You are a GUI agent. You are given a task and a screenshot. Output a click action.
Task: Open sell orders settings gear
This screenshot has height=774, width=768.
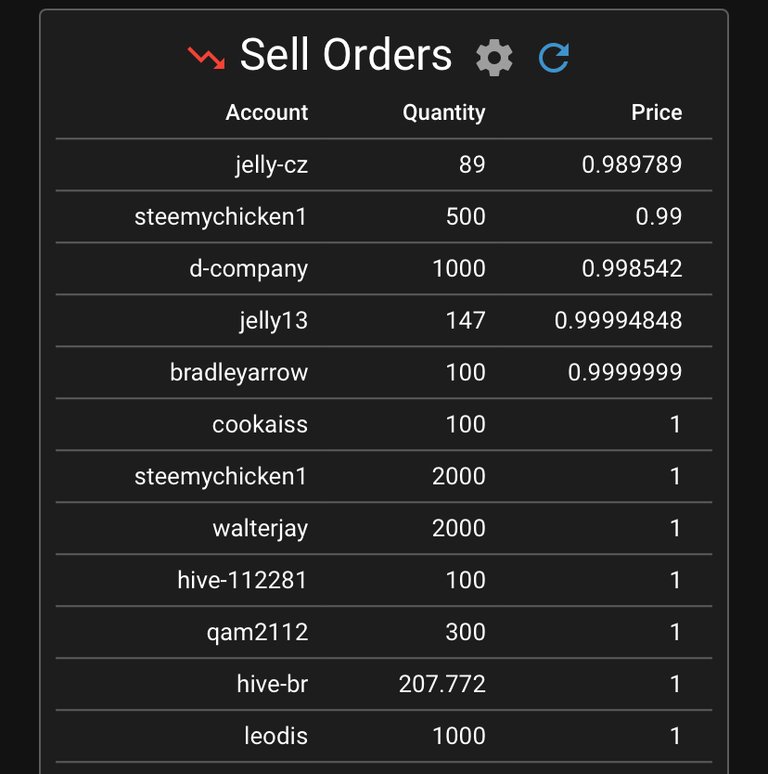(x=494, y=58)
